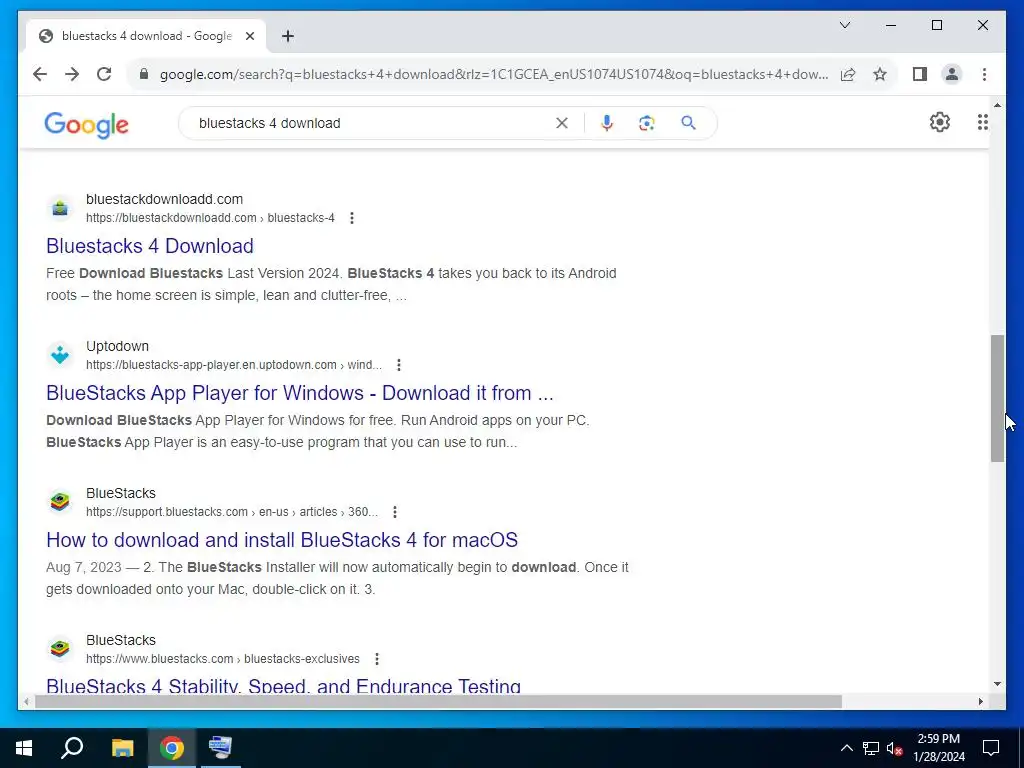Open the network tray icon

(x=871, y=748)
